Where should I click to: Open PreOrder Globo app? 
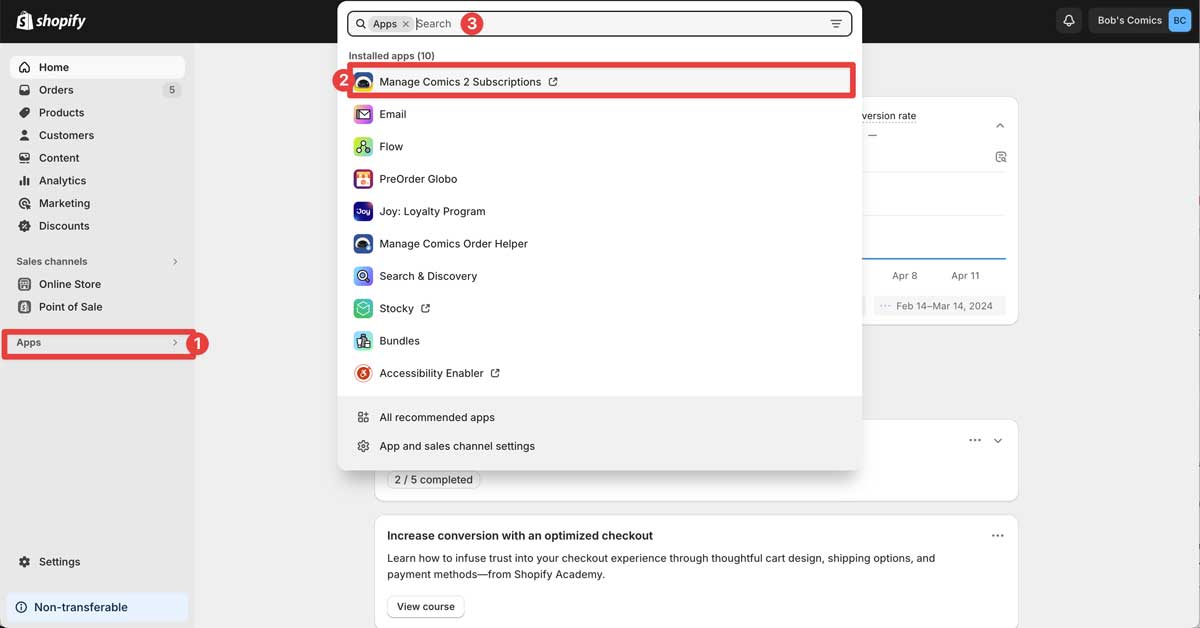(600, 179)
